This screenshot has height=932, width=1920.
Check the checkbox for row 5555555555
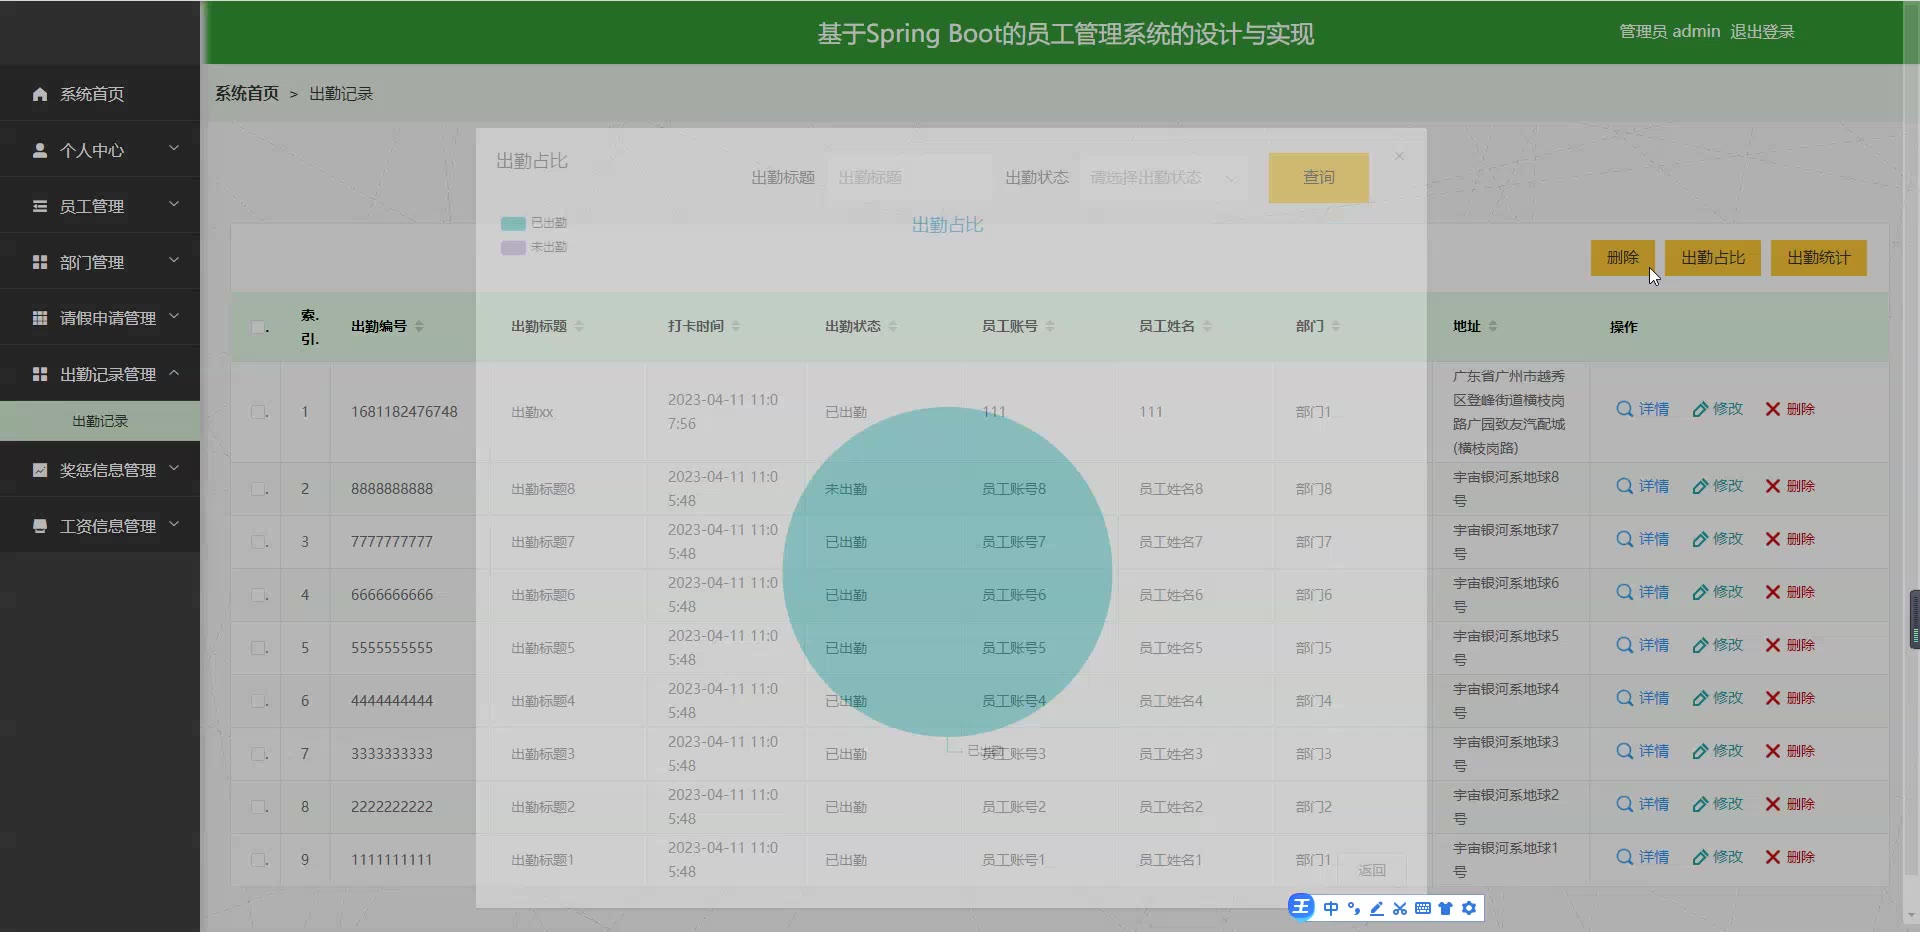point(258,648)
